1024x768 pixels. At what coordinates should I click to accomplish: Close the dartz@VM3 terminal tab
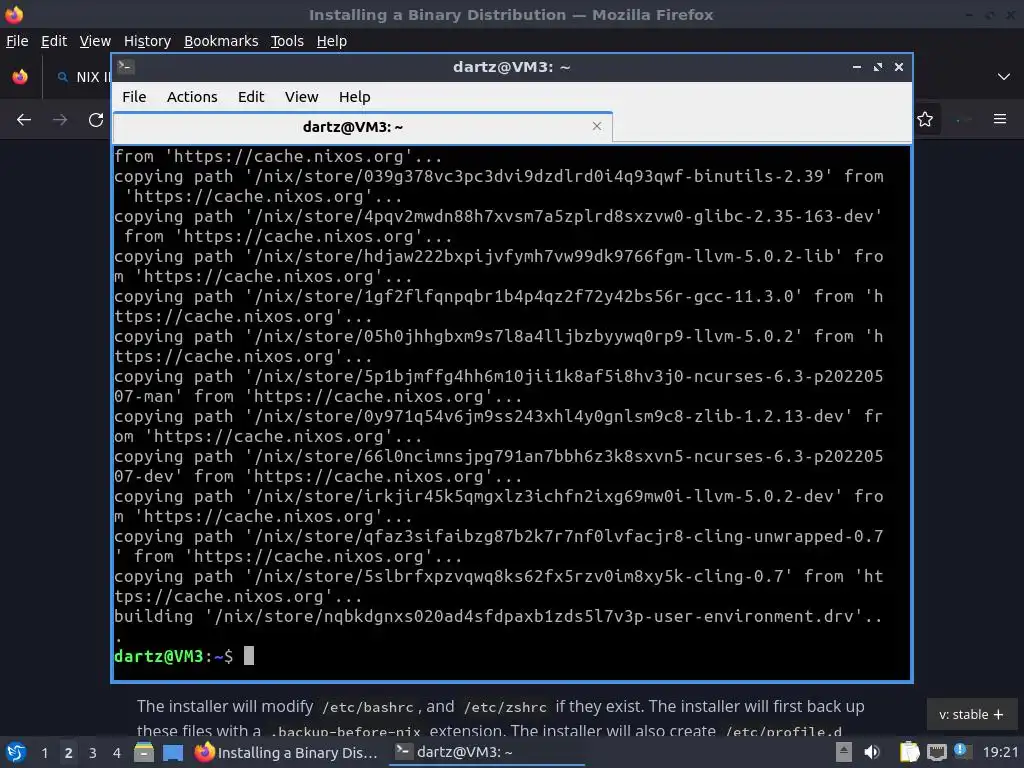(596, 126)
